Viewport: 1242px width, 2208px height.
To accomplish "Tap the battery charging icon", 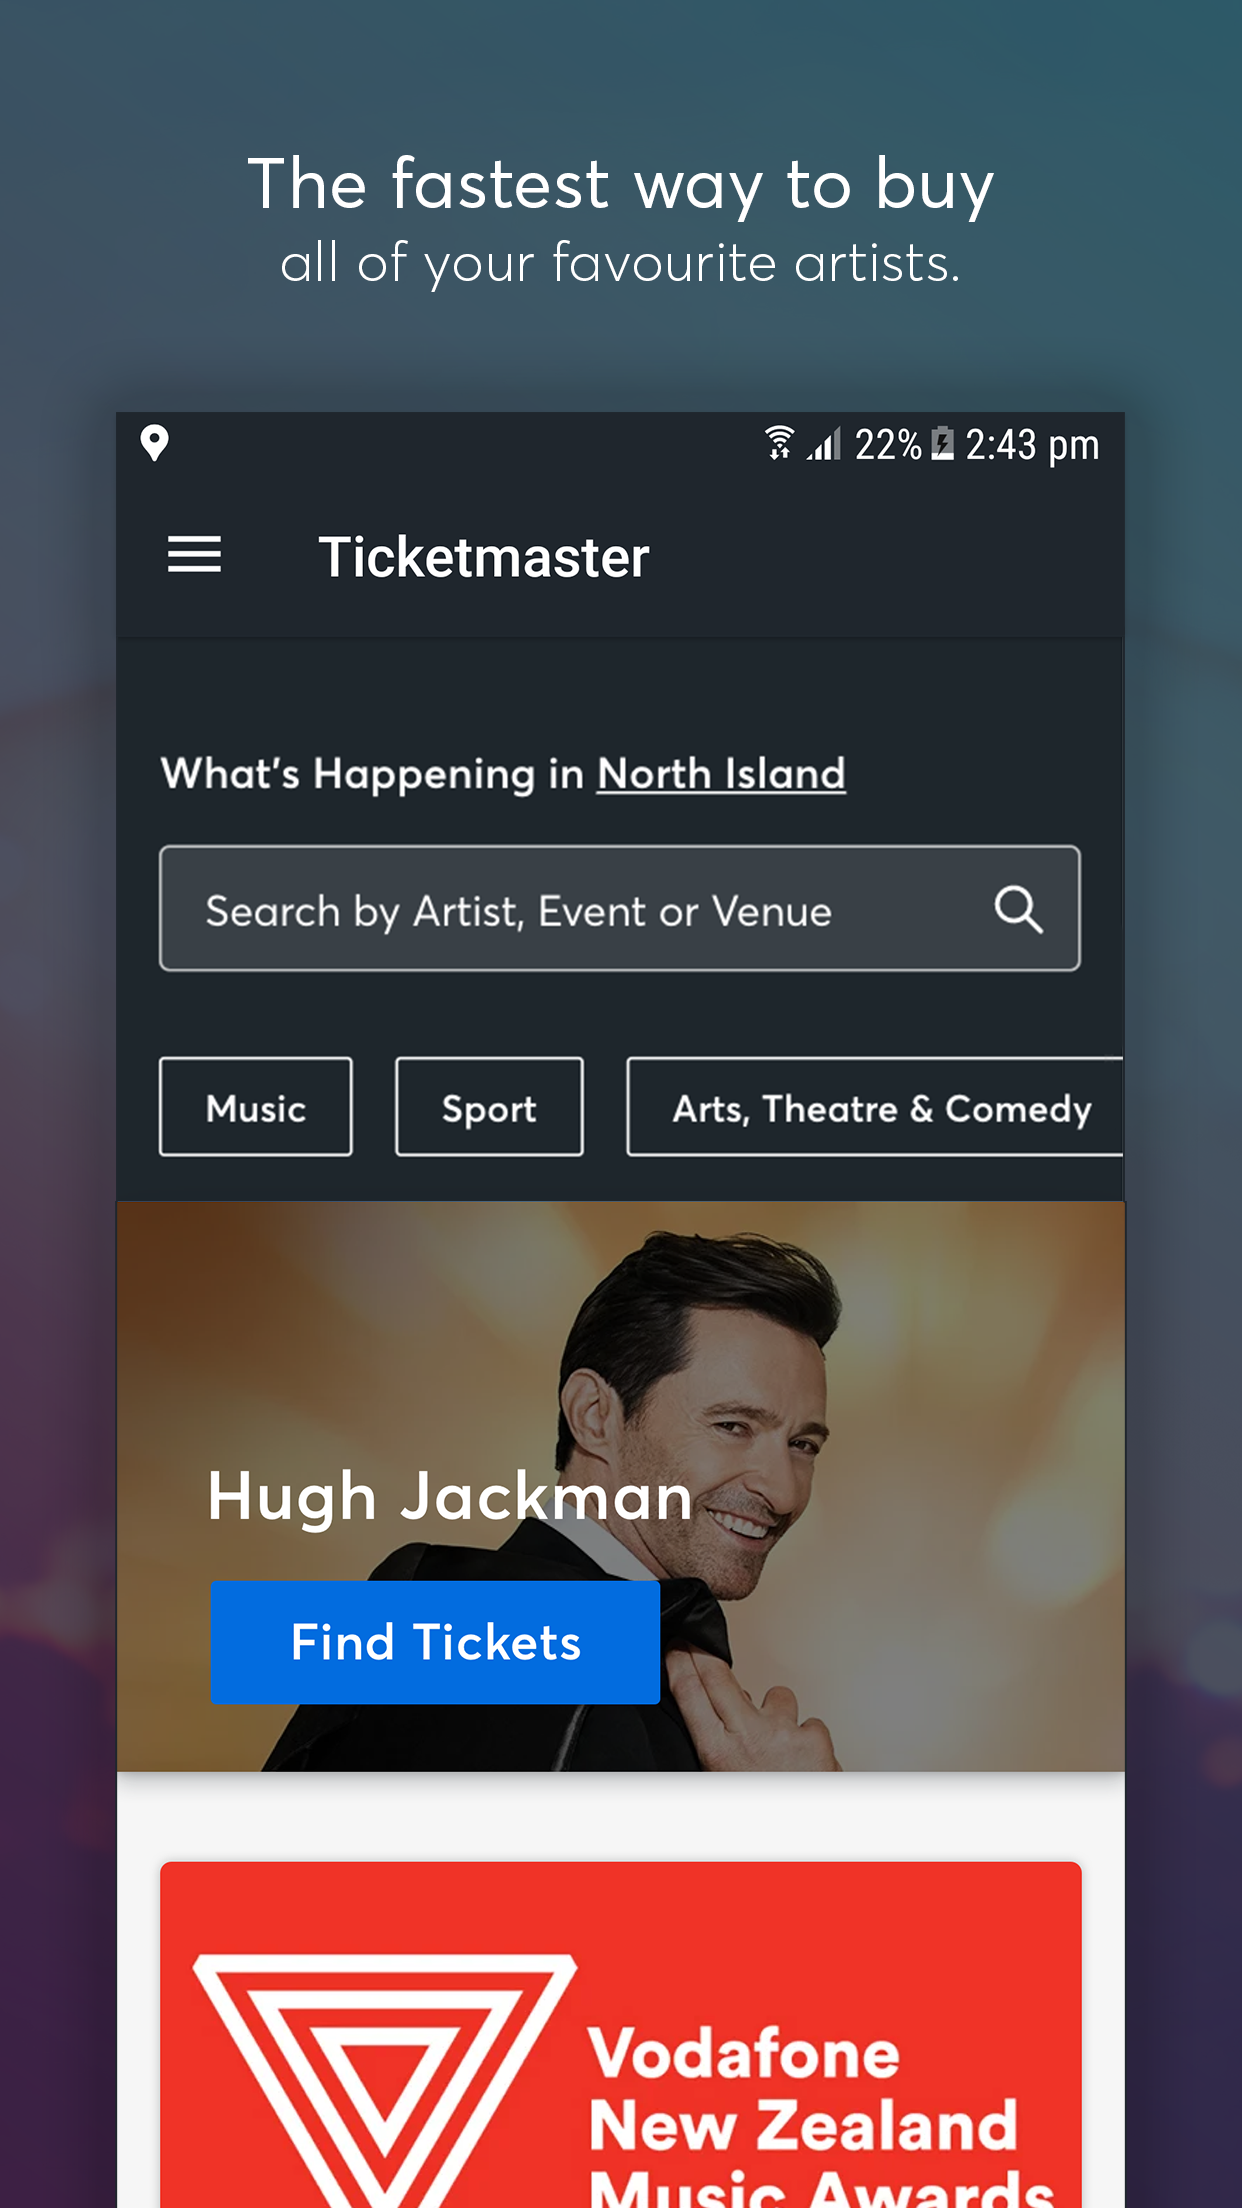I will click(942, 443).
